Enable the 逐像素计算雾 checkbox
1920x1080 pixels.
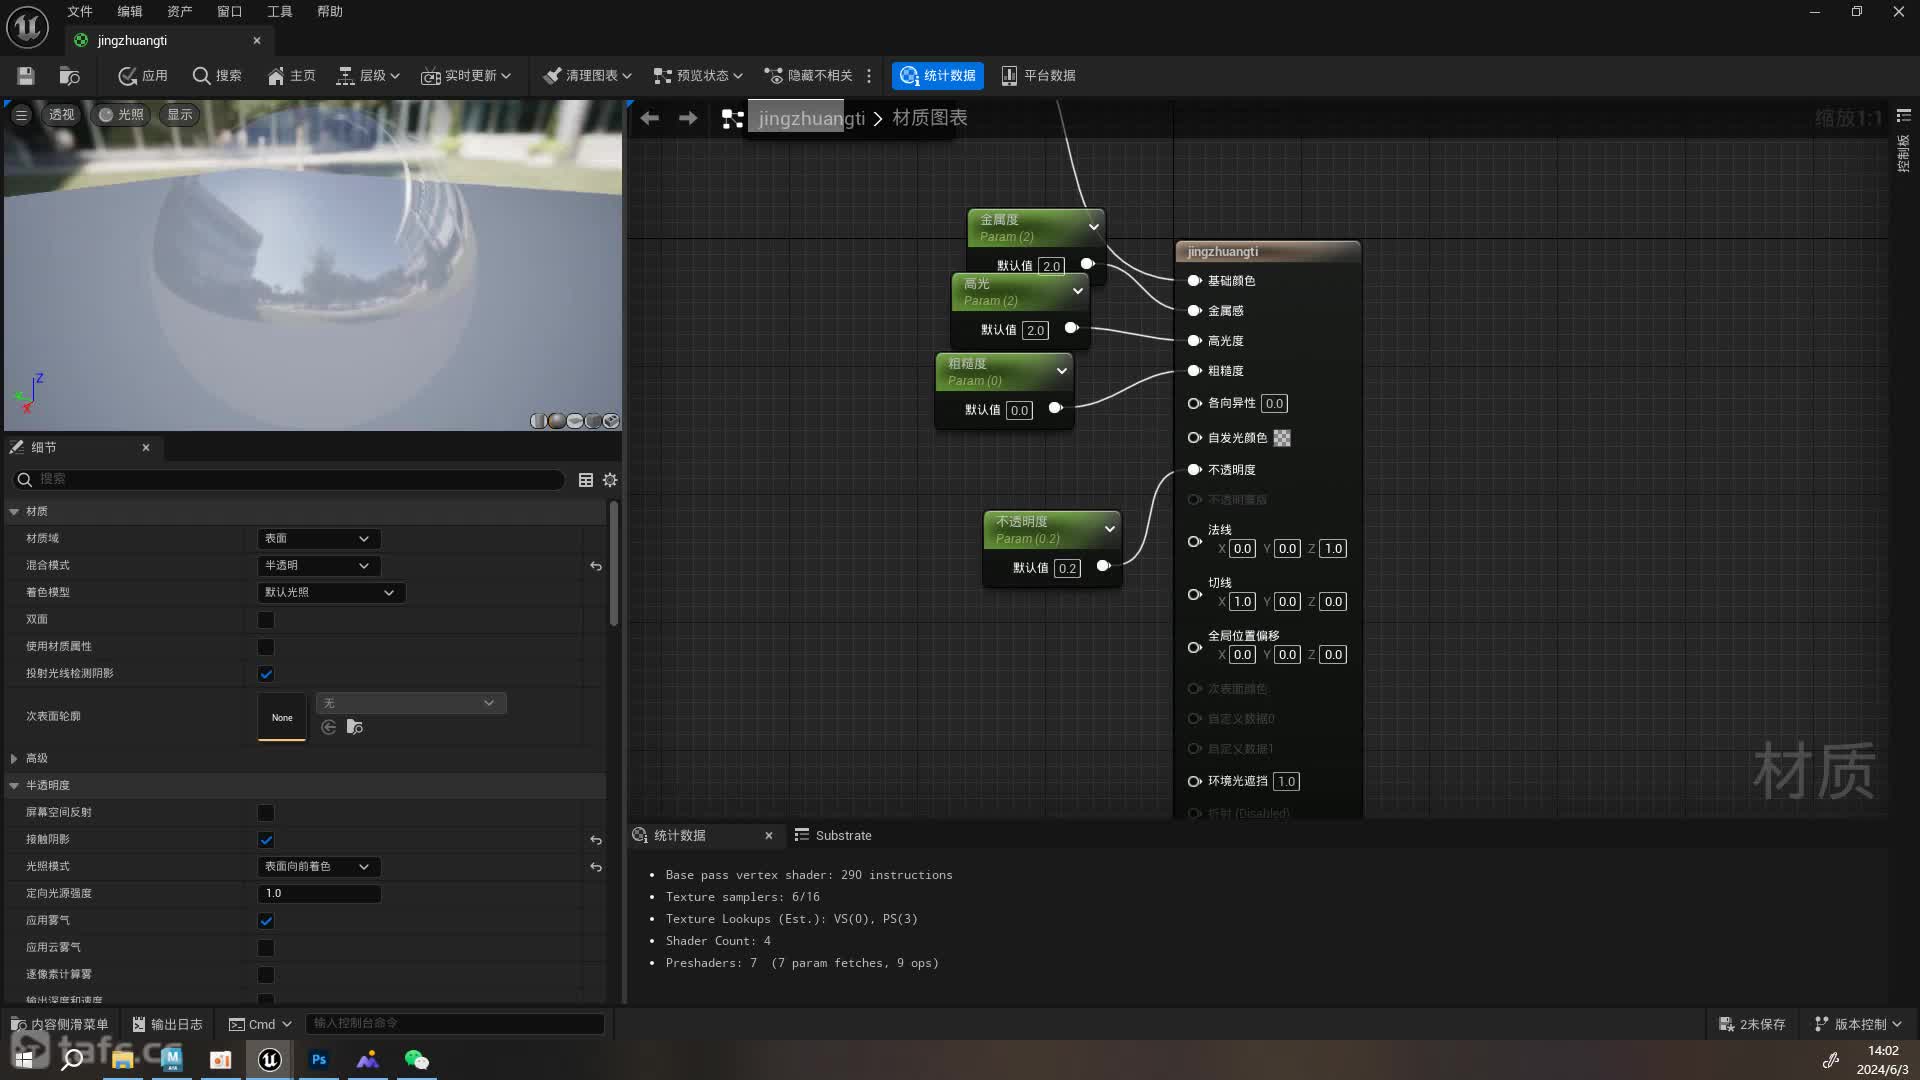(x=266, y=975)
